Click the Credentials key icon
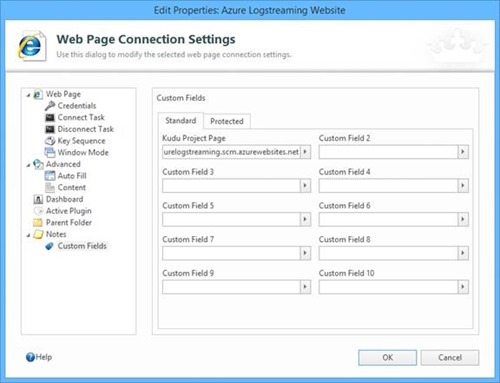 (50, 106)
